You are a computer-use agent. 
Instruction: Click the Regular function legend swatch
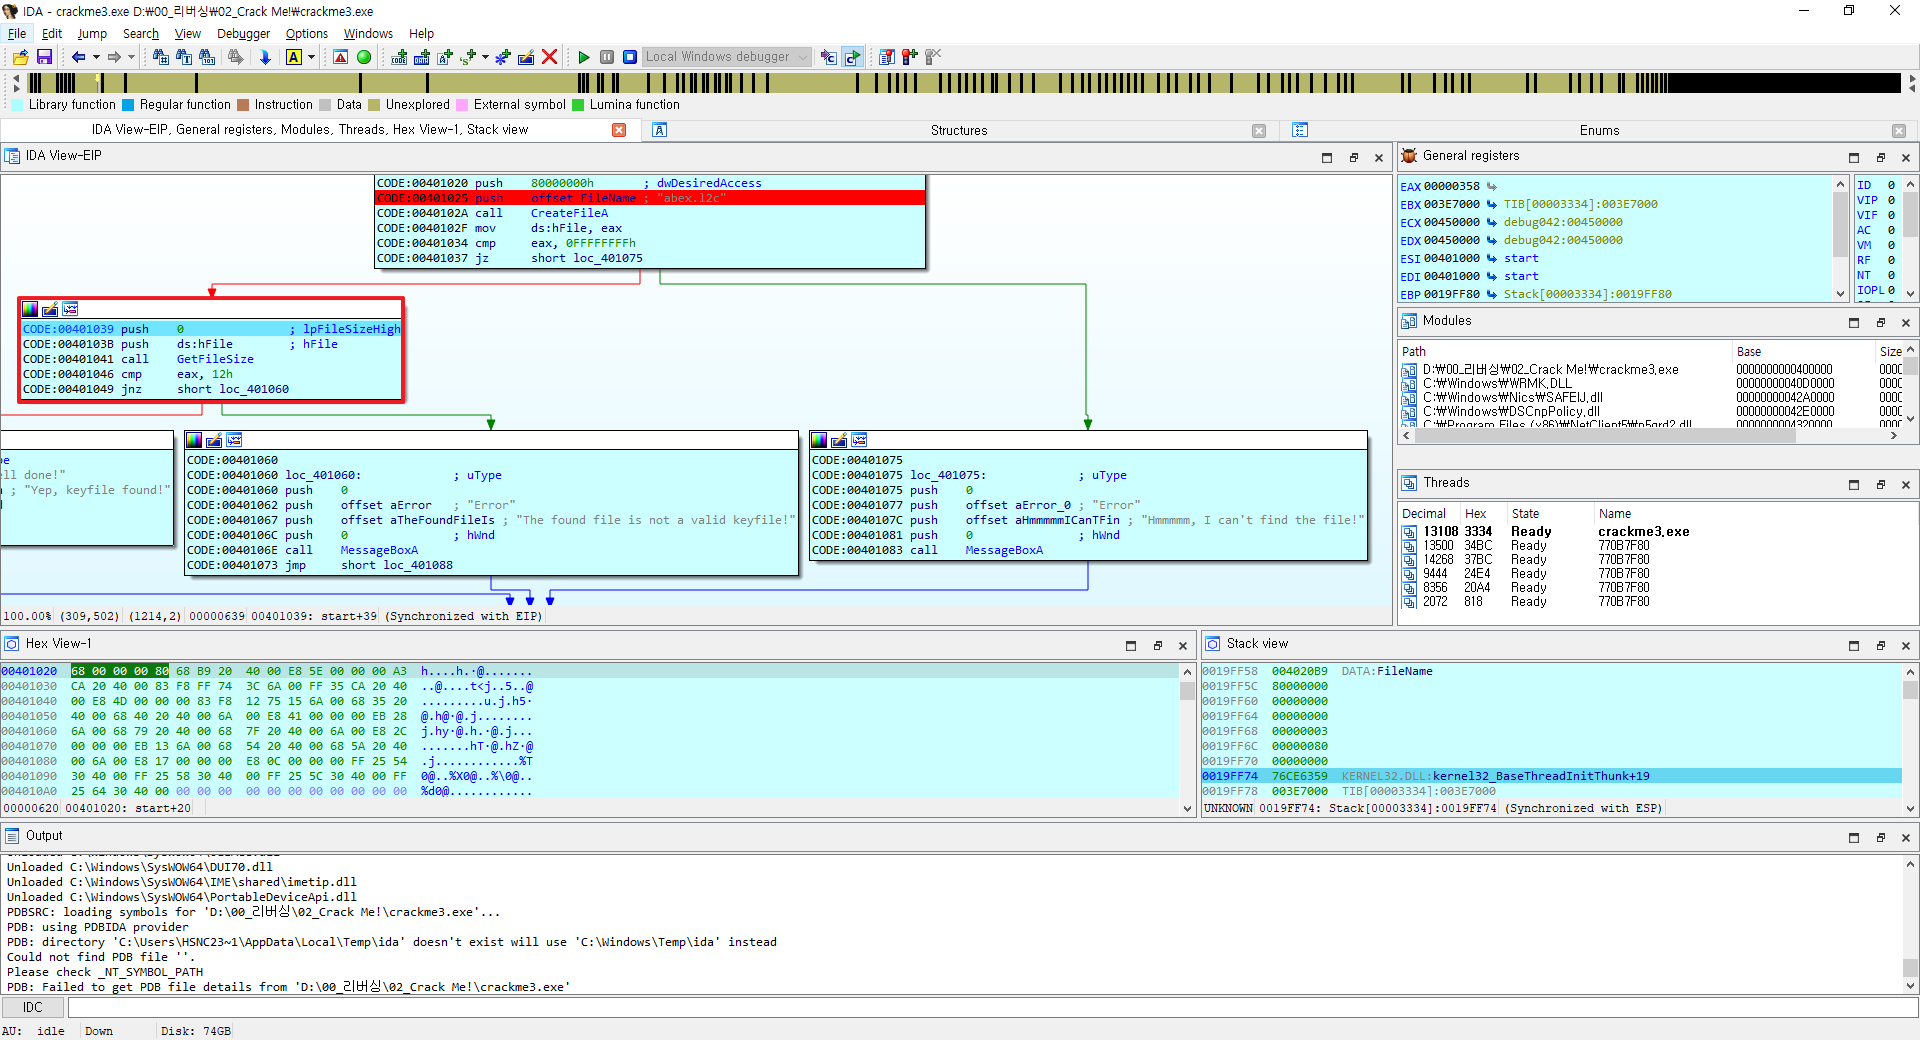[128, 105]
